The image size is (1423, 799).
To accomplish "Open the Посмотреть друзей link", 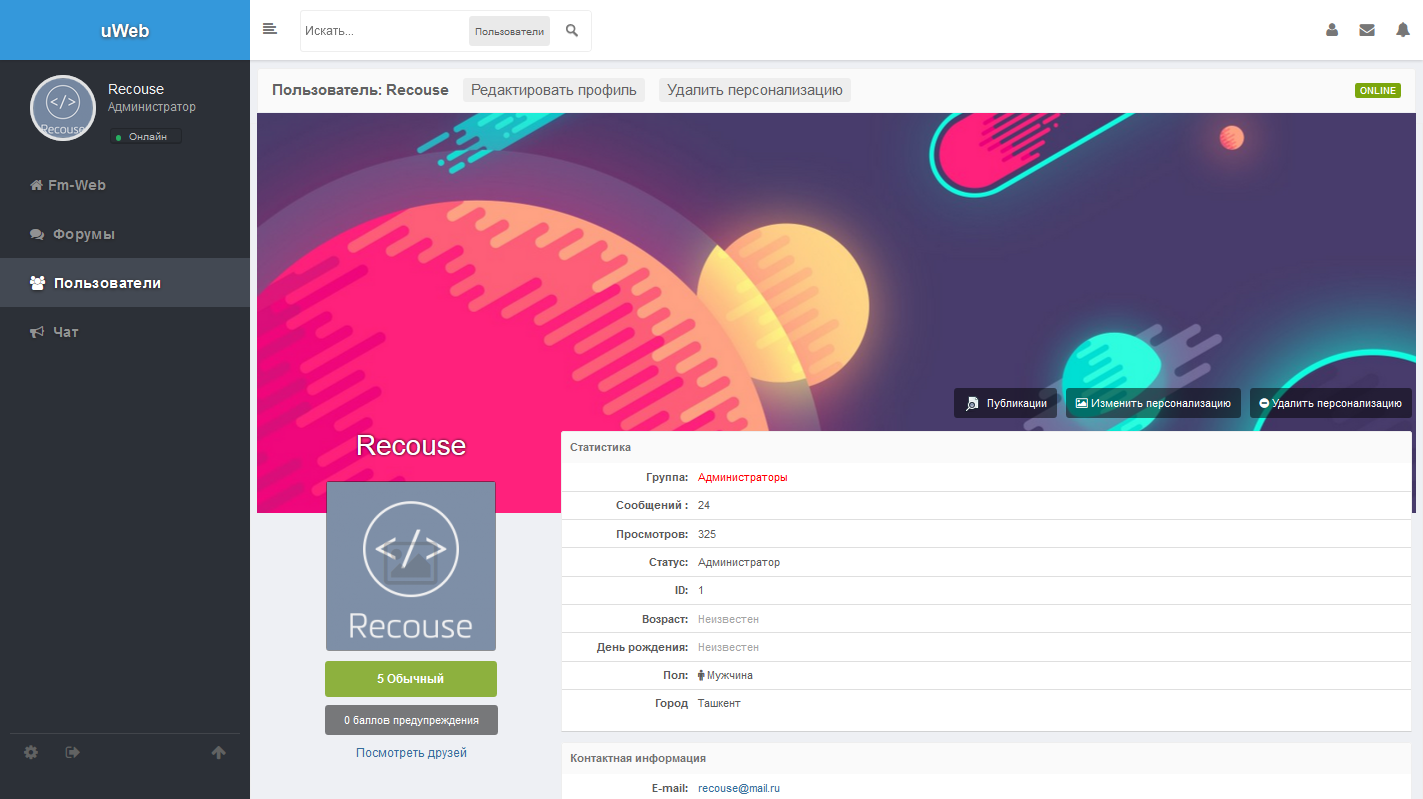I will [411, 753].
